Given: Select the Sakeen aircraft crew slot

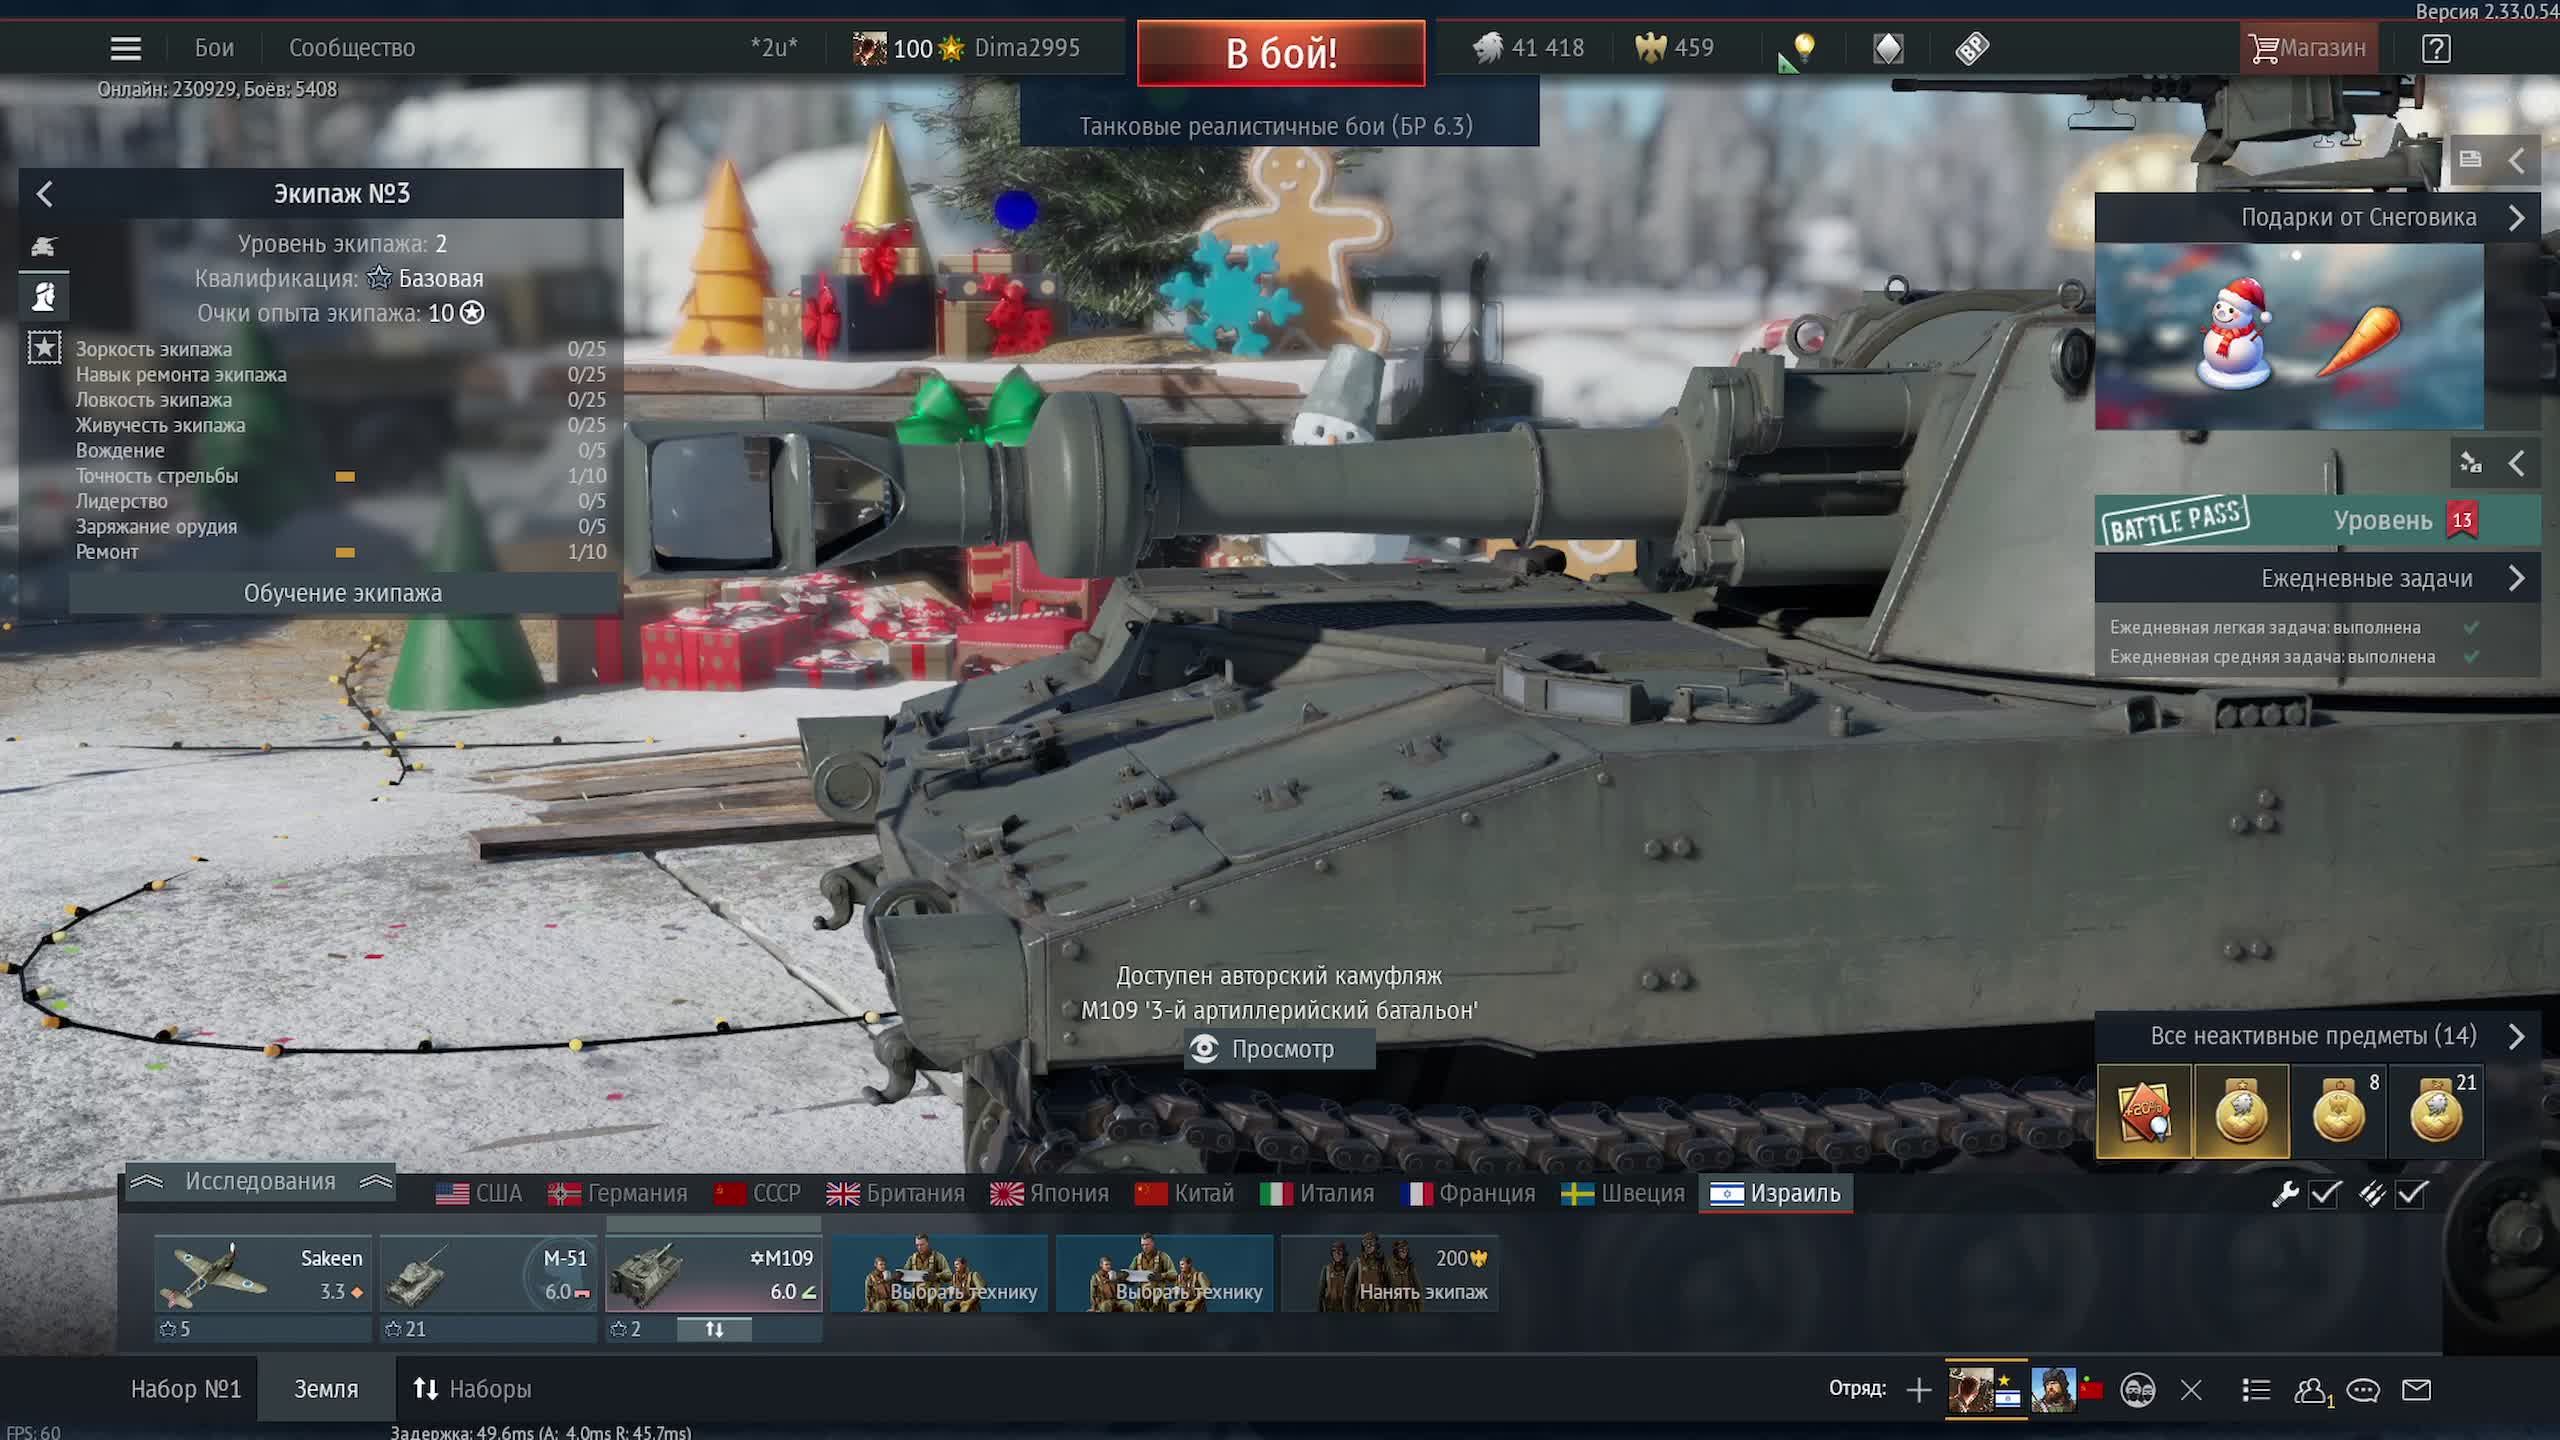Looking at the screenshot, I should 262,1274.
